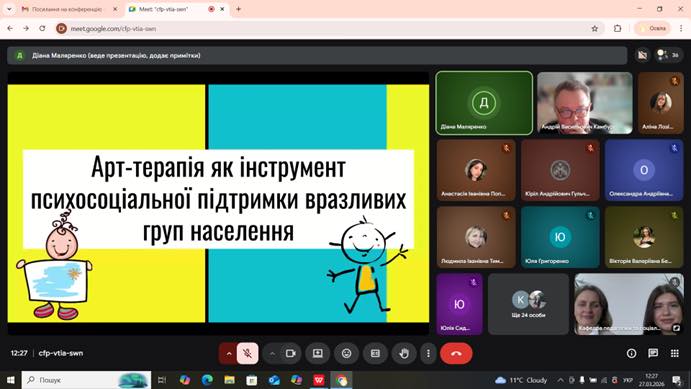Open the three-dot more options menu

coord(428,353)
